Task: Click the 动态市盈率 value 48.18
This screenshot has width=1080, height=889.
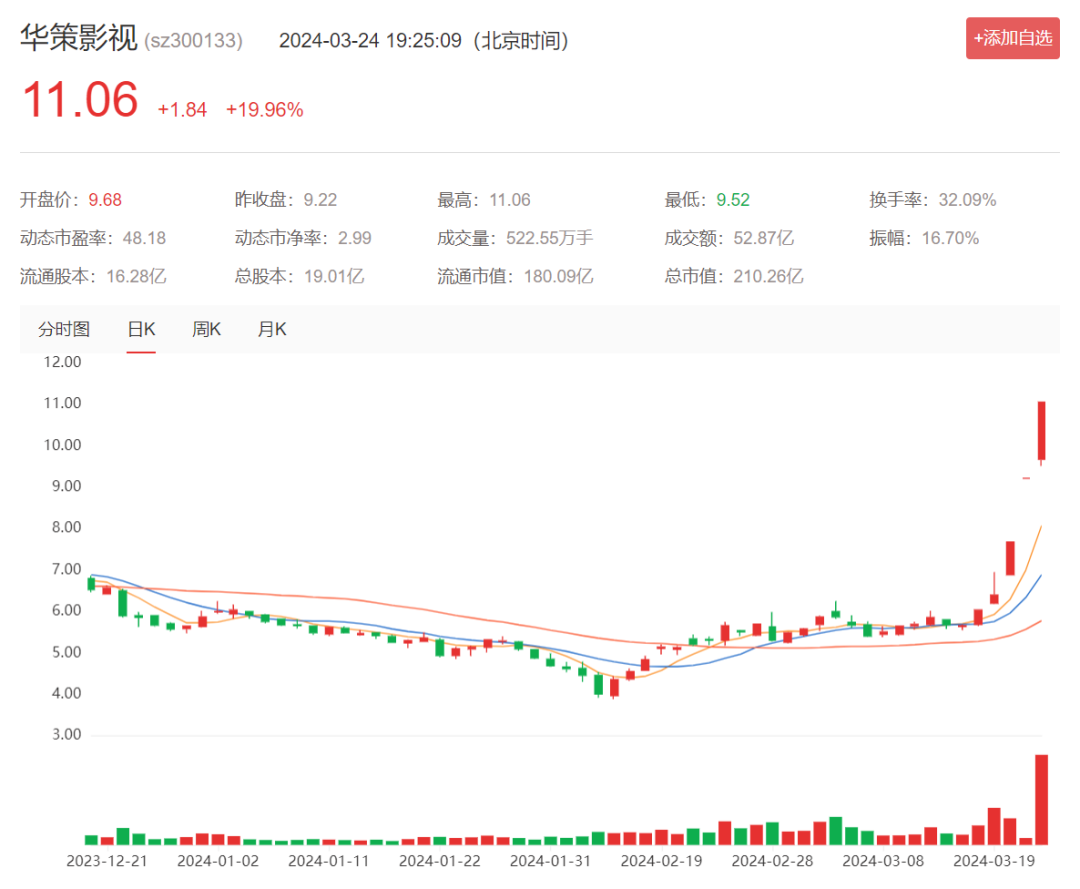Action: tap(144, 238)
